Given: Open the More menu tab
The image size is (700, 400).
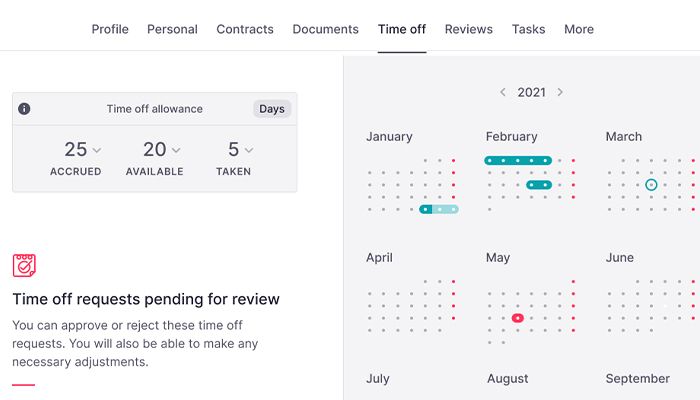Looking at the screenshot, I should (578, 29).
